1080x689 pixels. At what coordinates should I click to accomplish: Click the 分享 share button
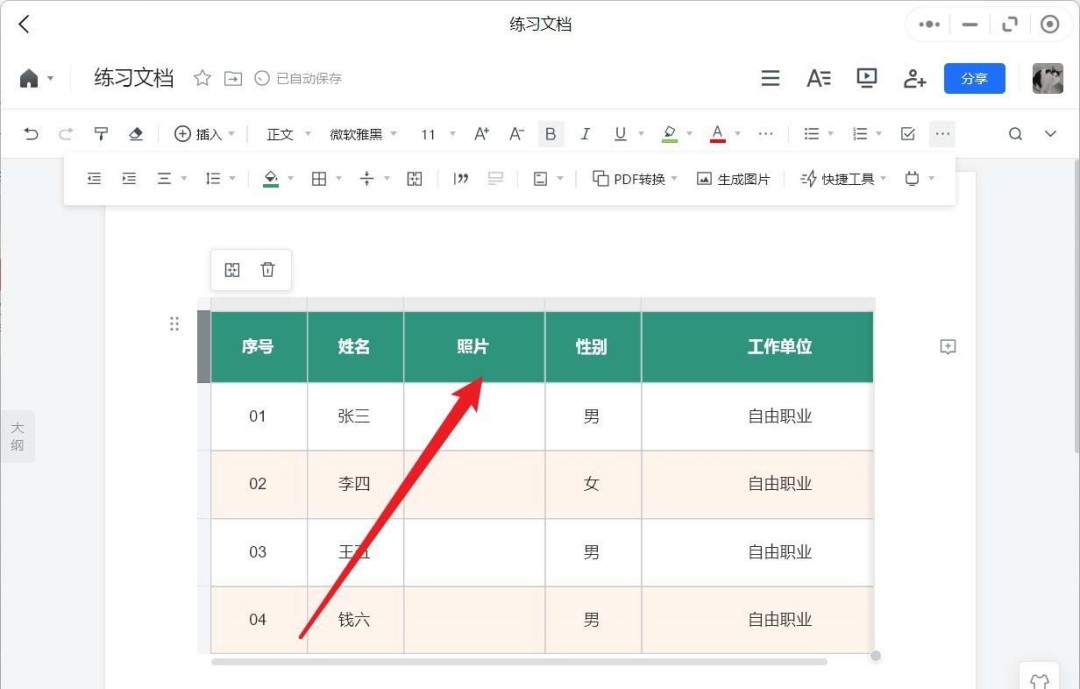(974, 77)
